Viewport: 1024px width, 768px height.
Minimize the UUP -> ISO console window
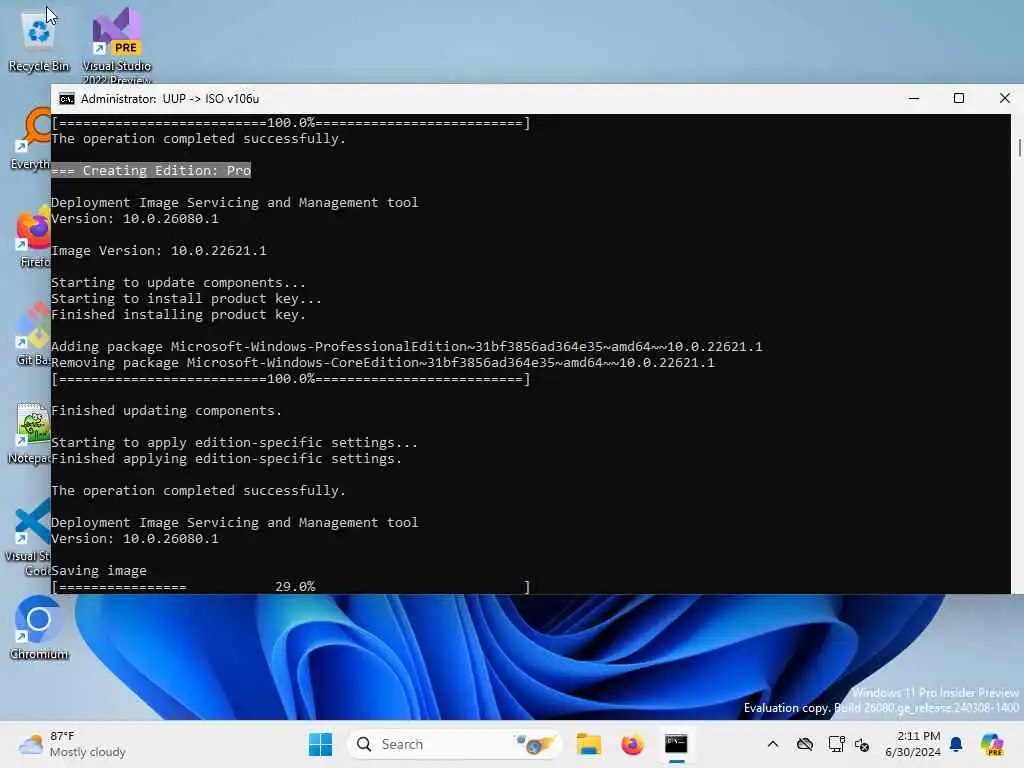point(914,99)
